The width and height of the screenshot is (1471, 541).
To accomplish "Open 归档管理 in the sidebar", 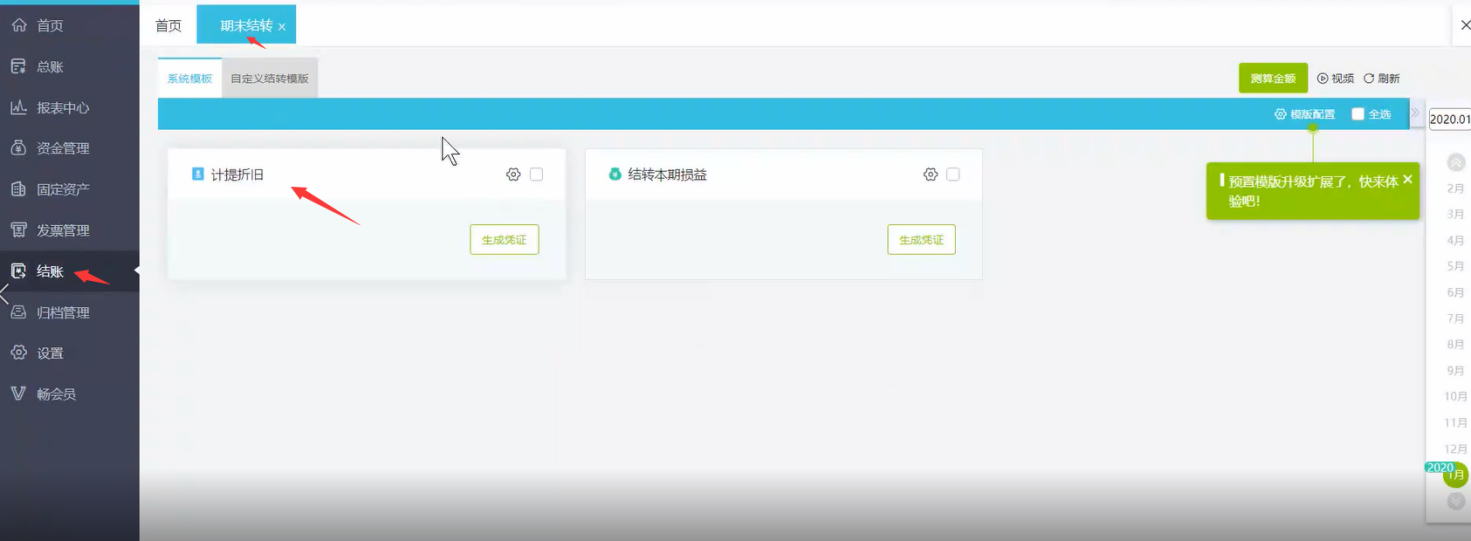I will tap(69, 312).
